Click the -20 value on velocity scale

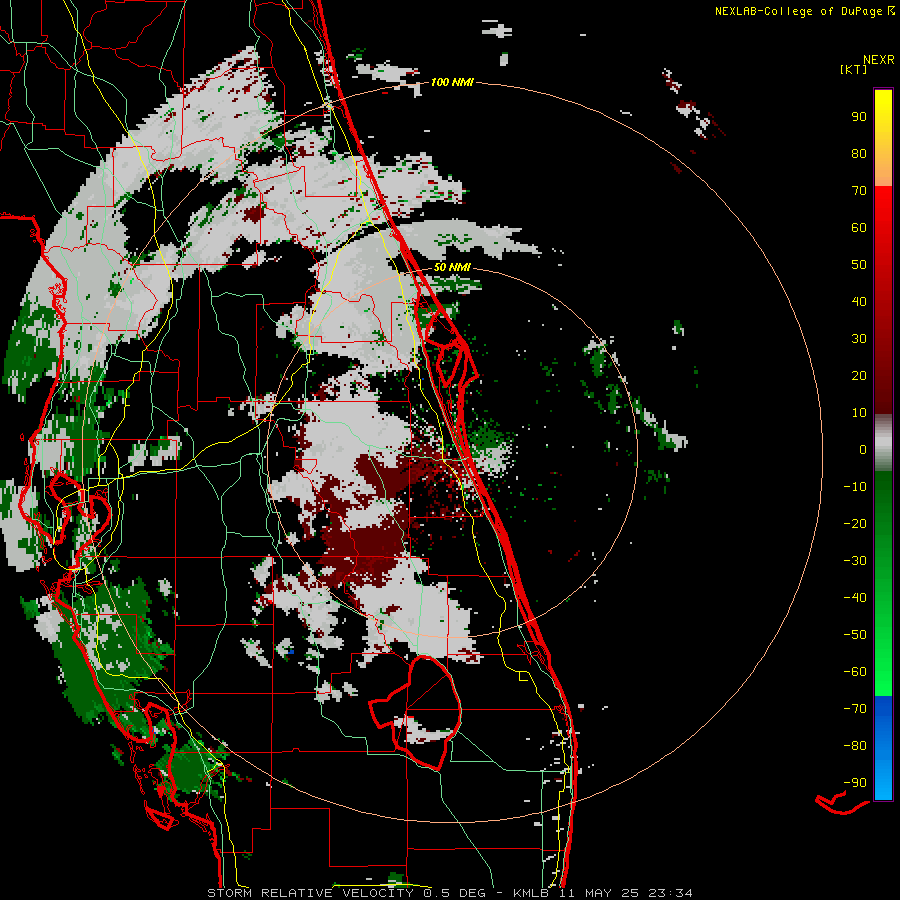(x=855, y=523)
